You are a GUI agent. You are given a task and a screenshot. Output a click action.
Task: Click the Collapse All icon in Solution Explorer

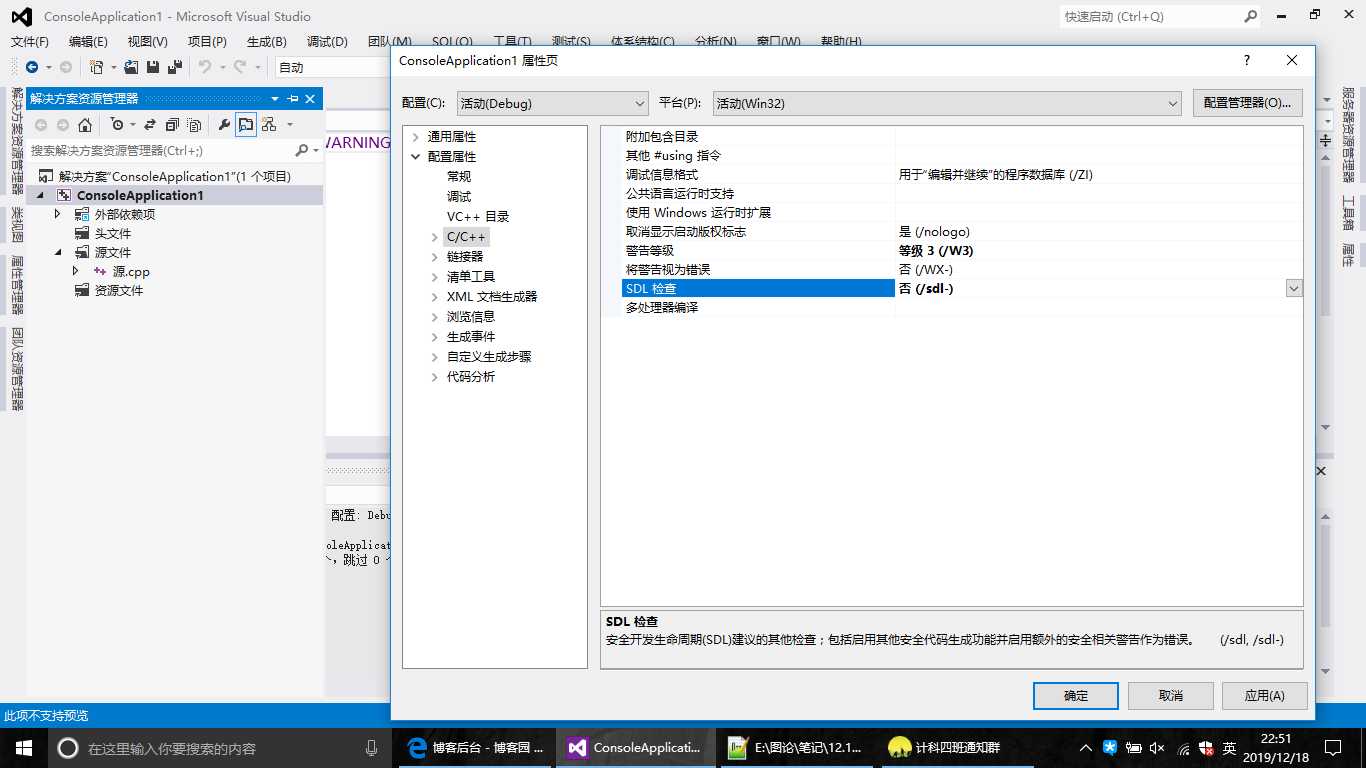tap(172, 125)
